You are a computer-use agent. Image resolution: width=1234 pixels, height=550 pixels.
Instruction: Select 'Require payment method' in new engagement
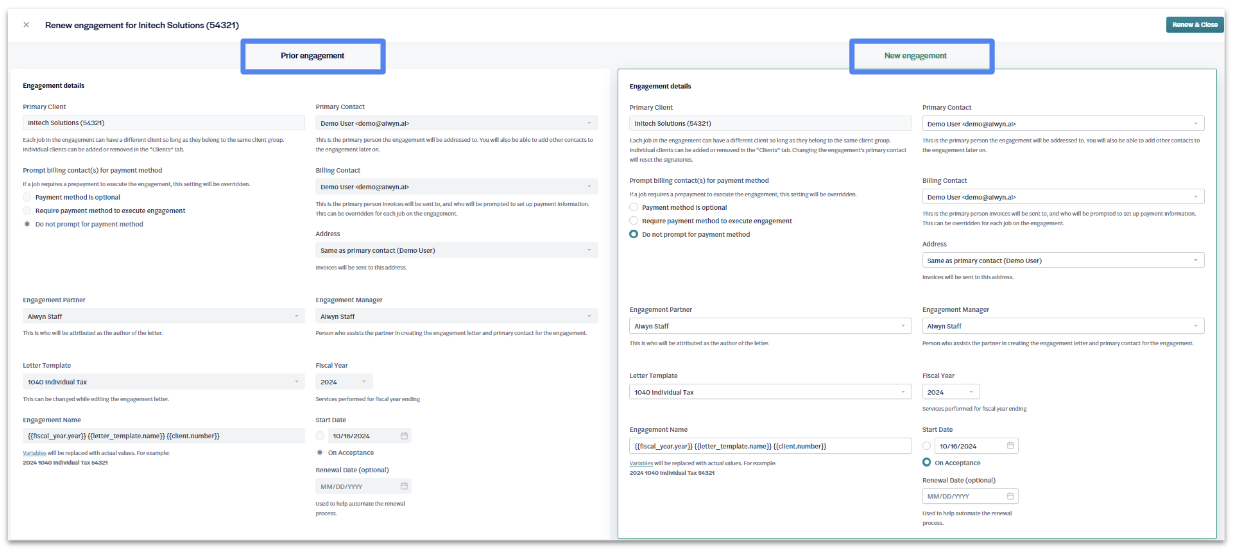tap(633, 221)
